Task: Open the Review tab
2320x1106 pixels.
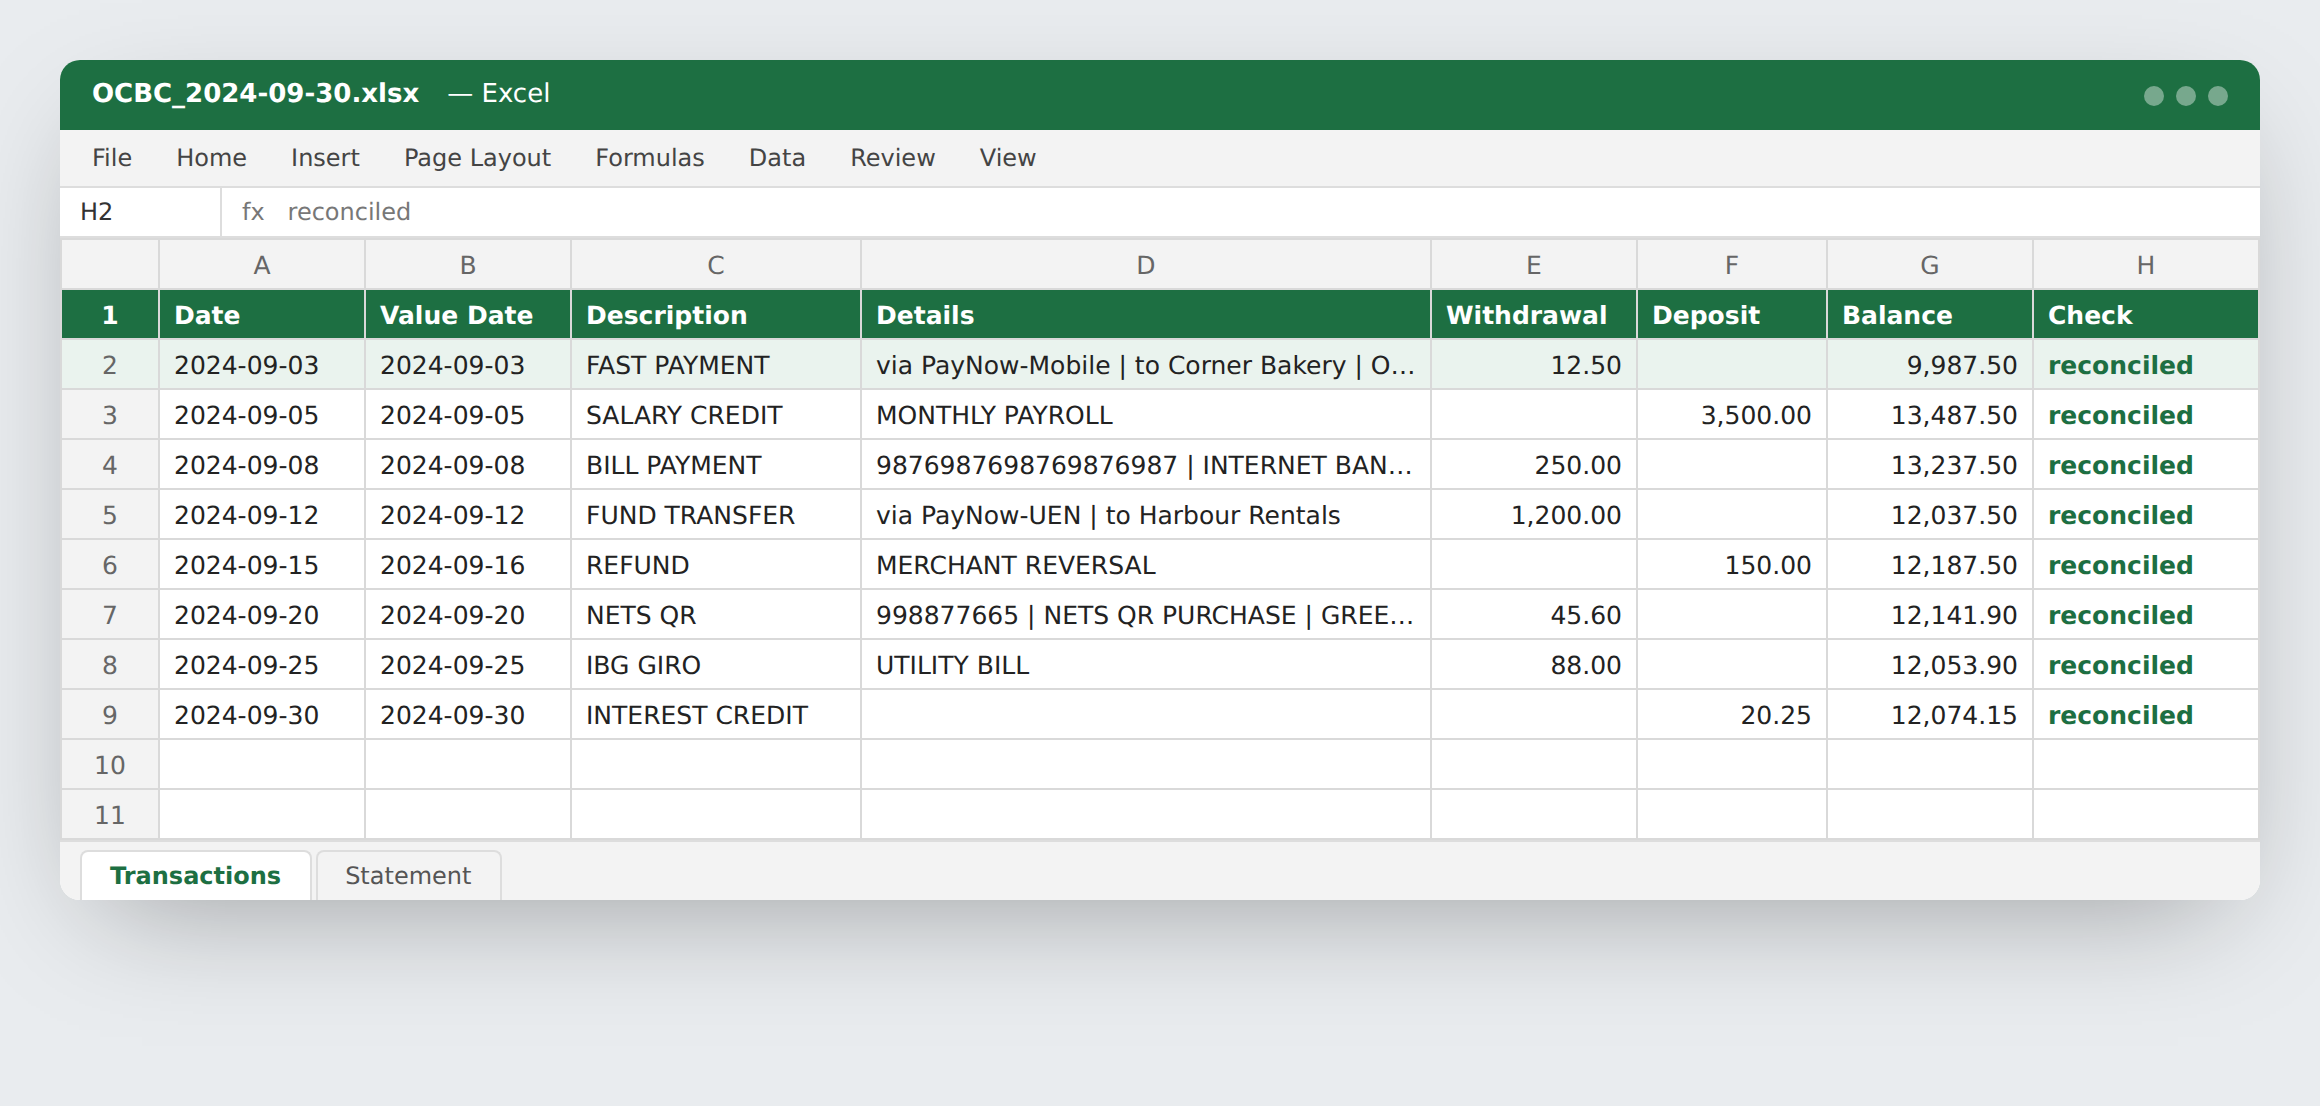Action: point(892,158)
